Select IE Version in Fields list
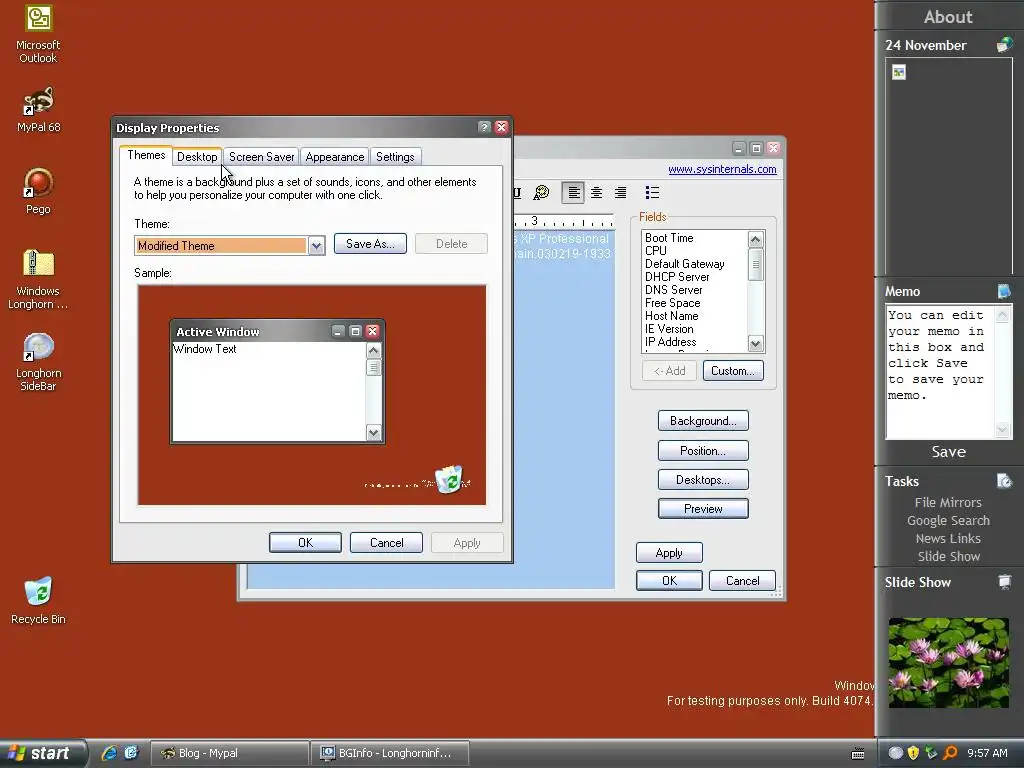 pos(669,329)
